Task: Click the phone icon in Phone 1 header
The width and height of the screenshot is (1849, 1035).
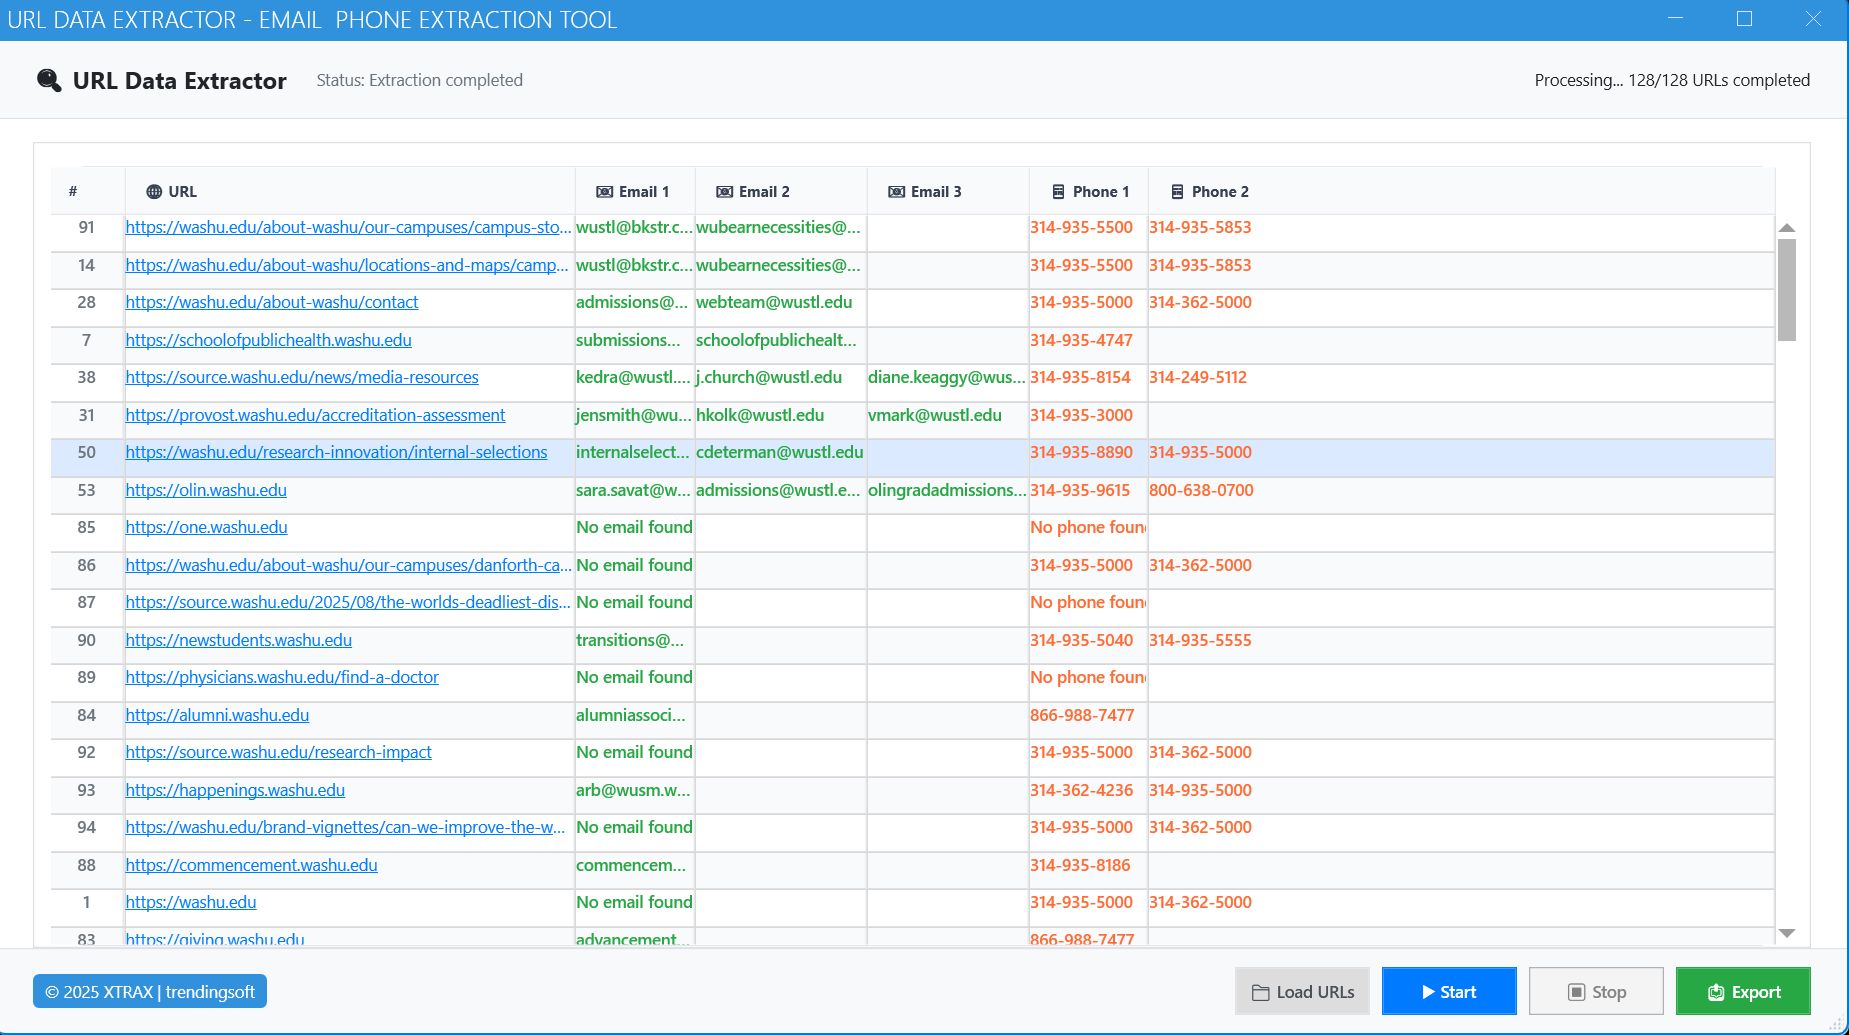Action: pos(1058,192)
